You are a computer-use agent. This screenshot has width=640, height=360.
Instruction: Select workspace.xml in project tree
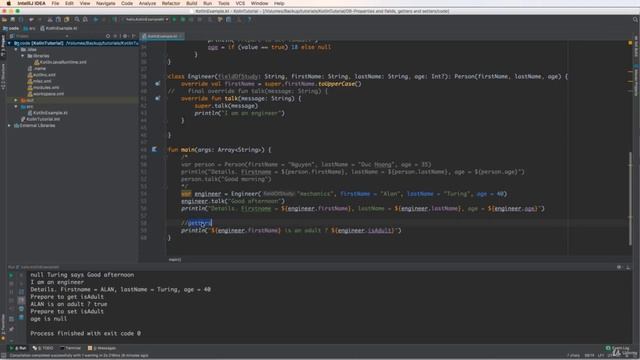click(45, 94)
